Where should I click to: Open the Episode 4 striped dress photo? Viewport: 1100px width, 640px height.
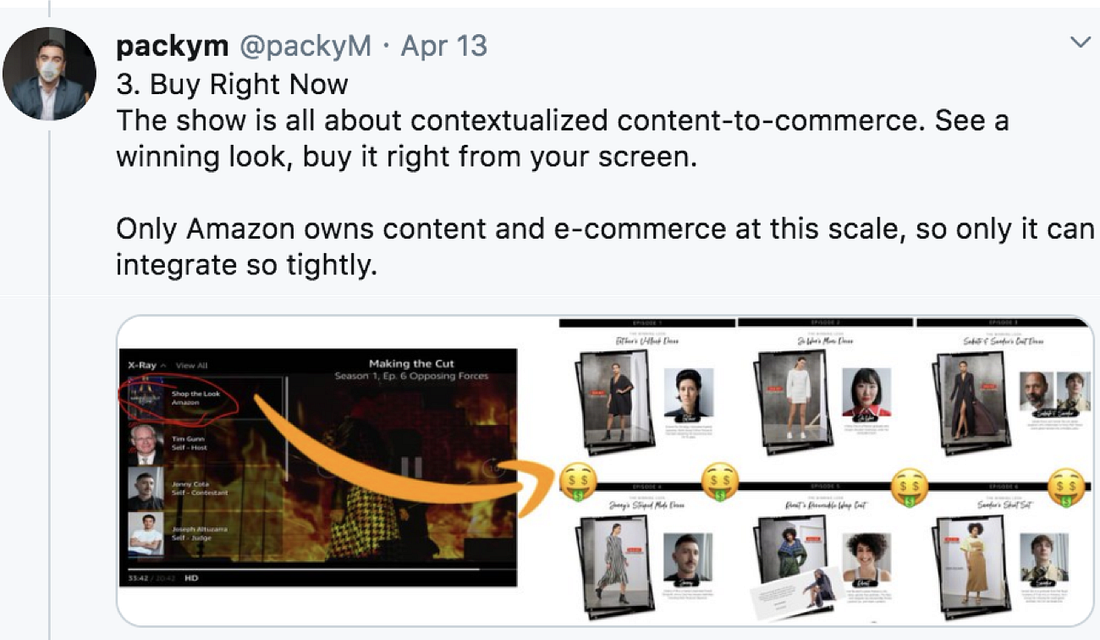(x=612, y=566)
